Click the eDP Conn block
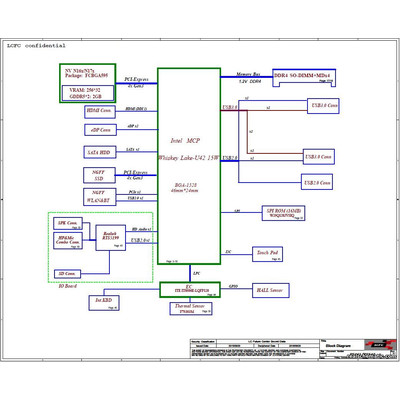The image size is (400, 400). (100, 130)
